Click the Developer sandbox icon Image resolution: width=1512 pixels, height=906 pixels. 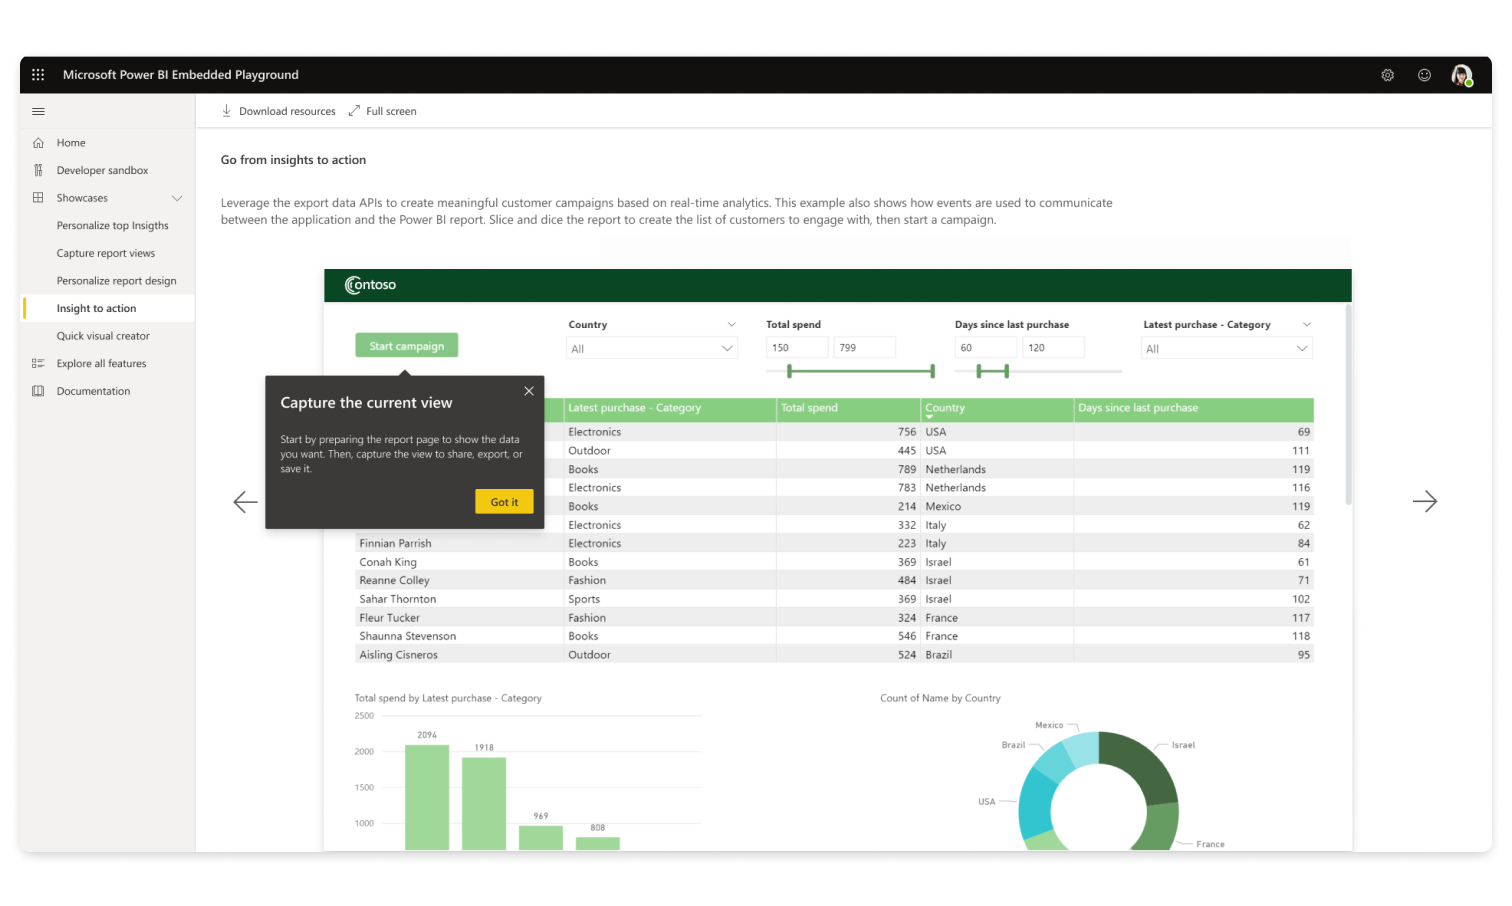click(x=38, y=171)
